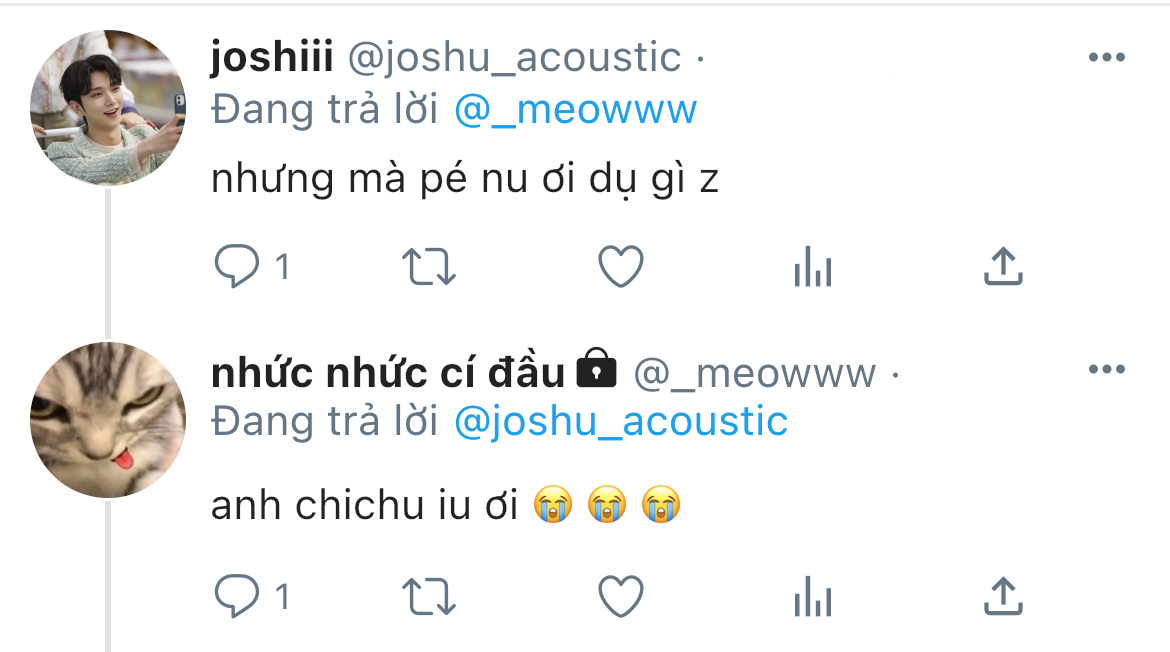This screenshot has height=652, width=1170.
Task: Click the blue @_meowww mention link
Action: [575, 110]
